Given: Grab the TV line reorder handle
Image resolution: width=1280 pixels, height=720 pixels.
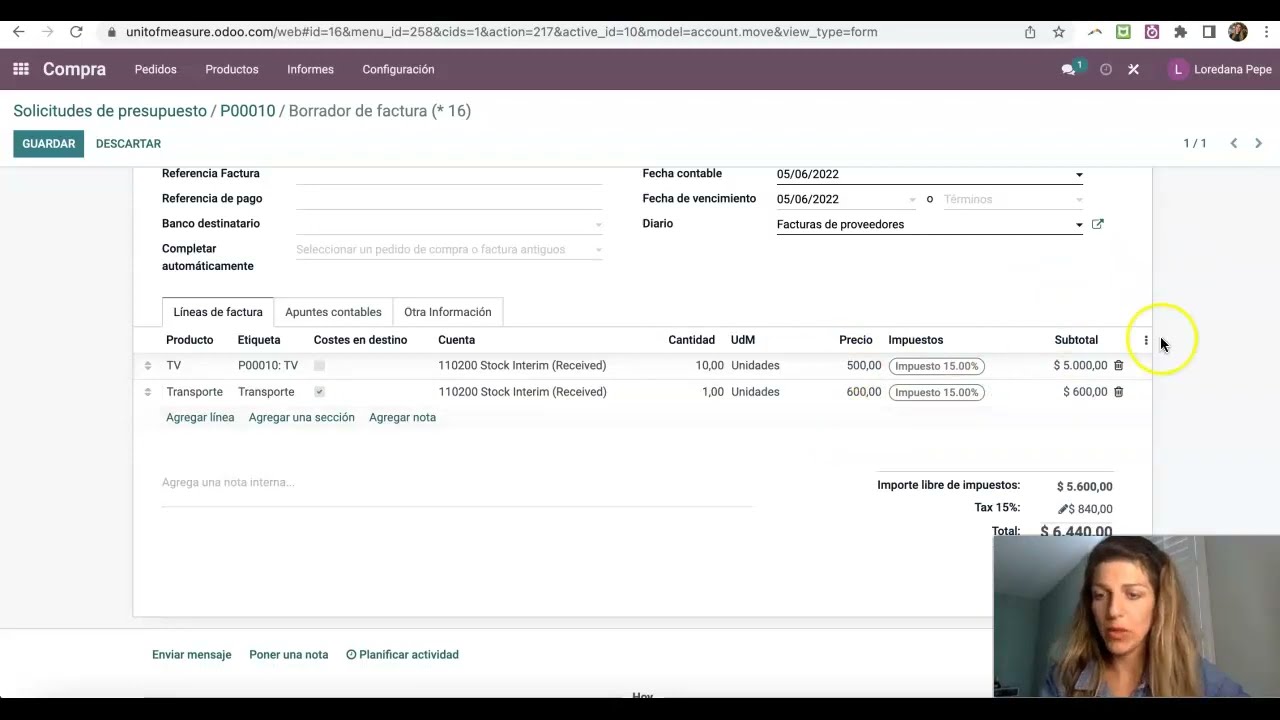Looking at the screenshot, I should [147, 366].
